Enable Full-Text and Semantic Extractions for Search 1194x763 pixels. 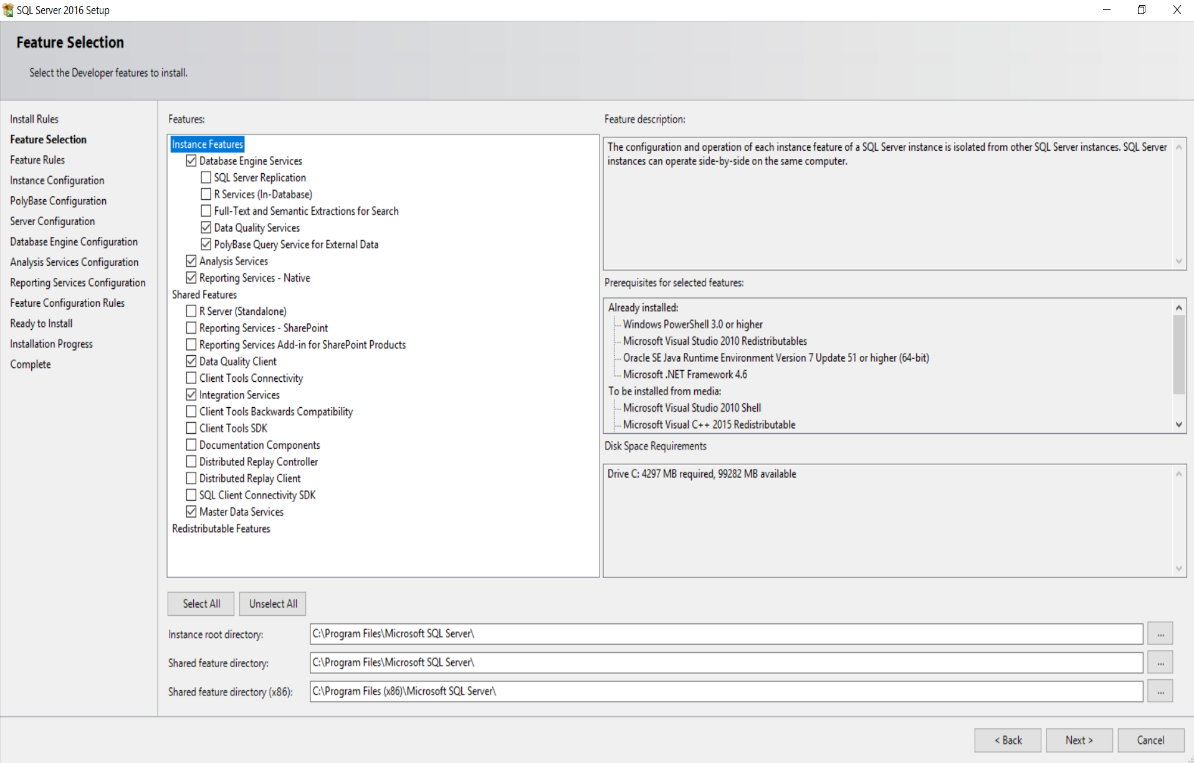tap(206, 211)
